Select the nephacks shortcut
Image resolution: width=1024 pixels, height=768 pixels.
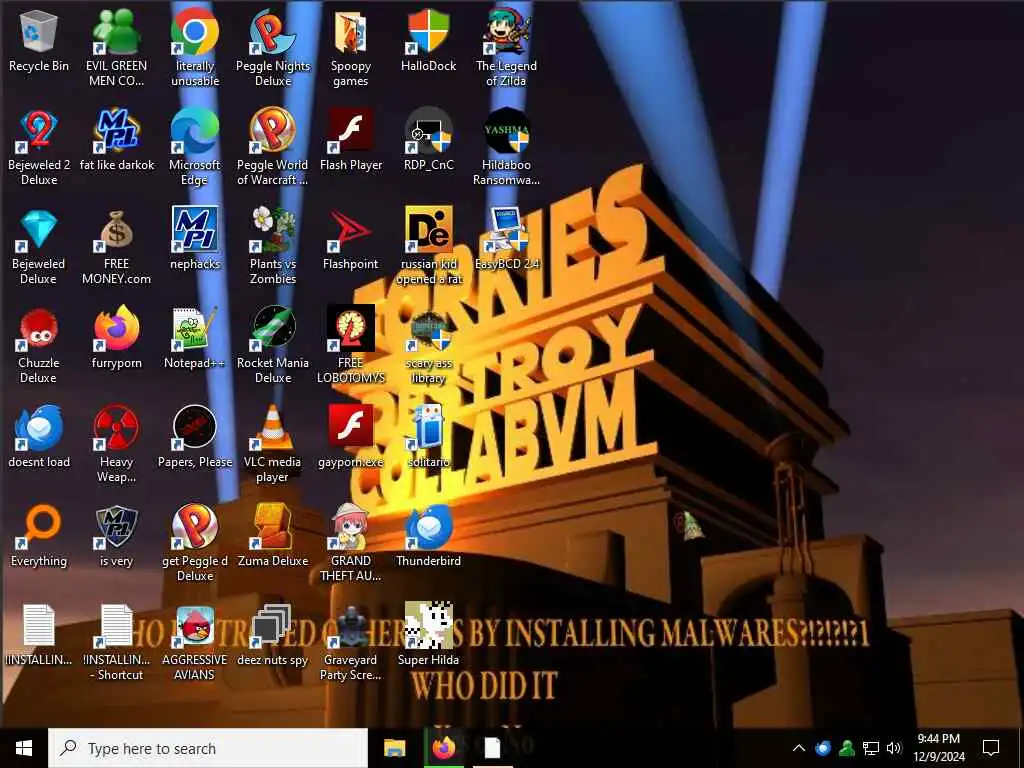click(195, 238)
